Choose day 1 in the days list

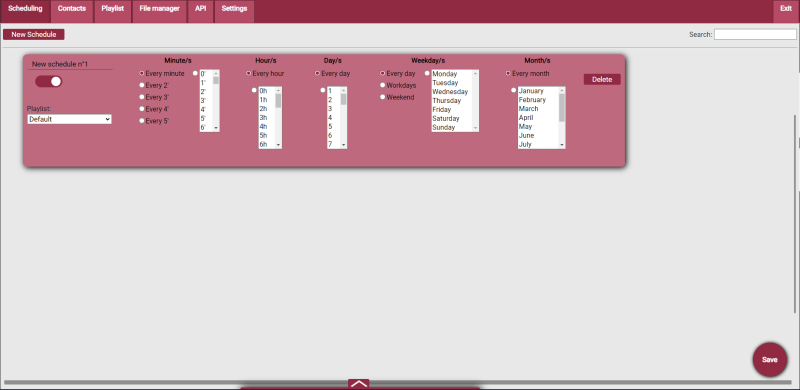[334, 91]
